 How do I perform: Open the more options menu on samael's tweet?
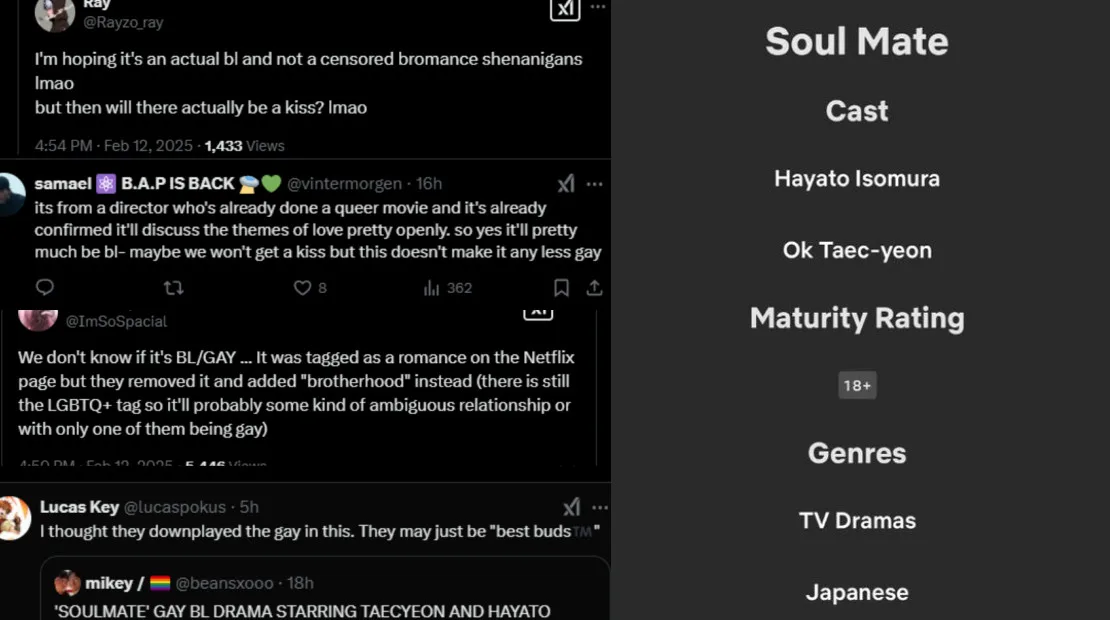tap(595, 184)
